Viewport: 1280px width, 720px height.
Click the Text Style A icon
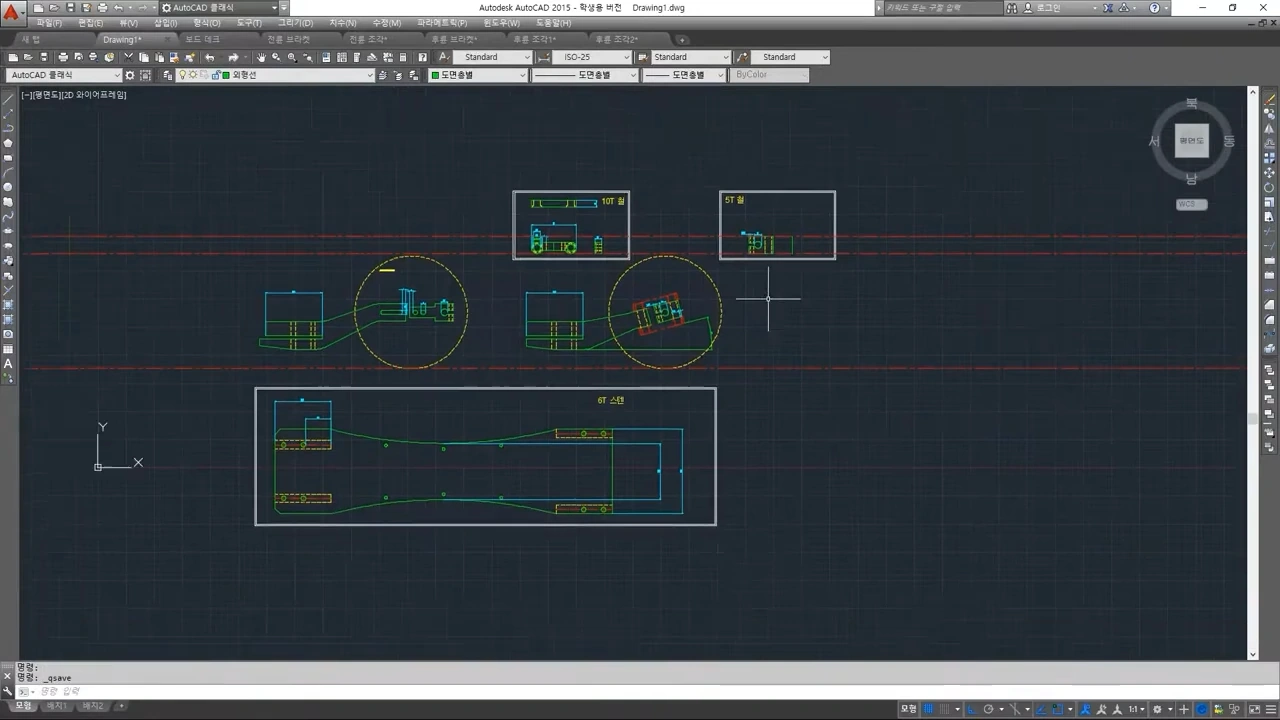tap(444, 57)
